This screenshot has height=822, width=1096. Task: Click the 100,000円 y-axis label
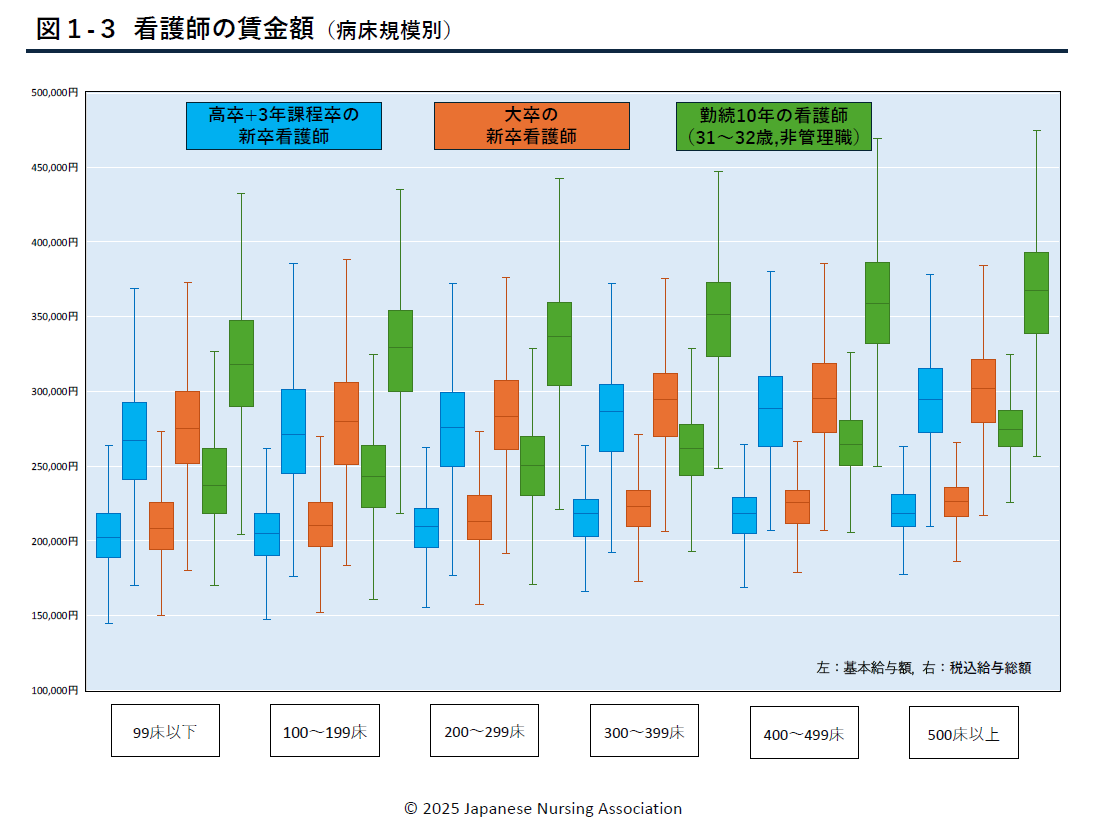[54, 690]
